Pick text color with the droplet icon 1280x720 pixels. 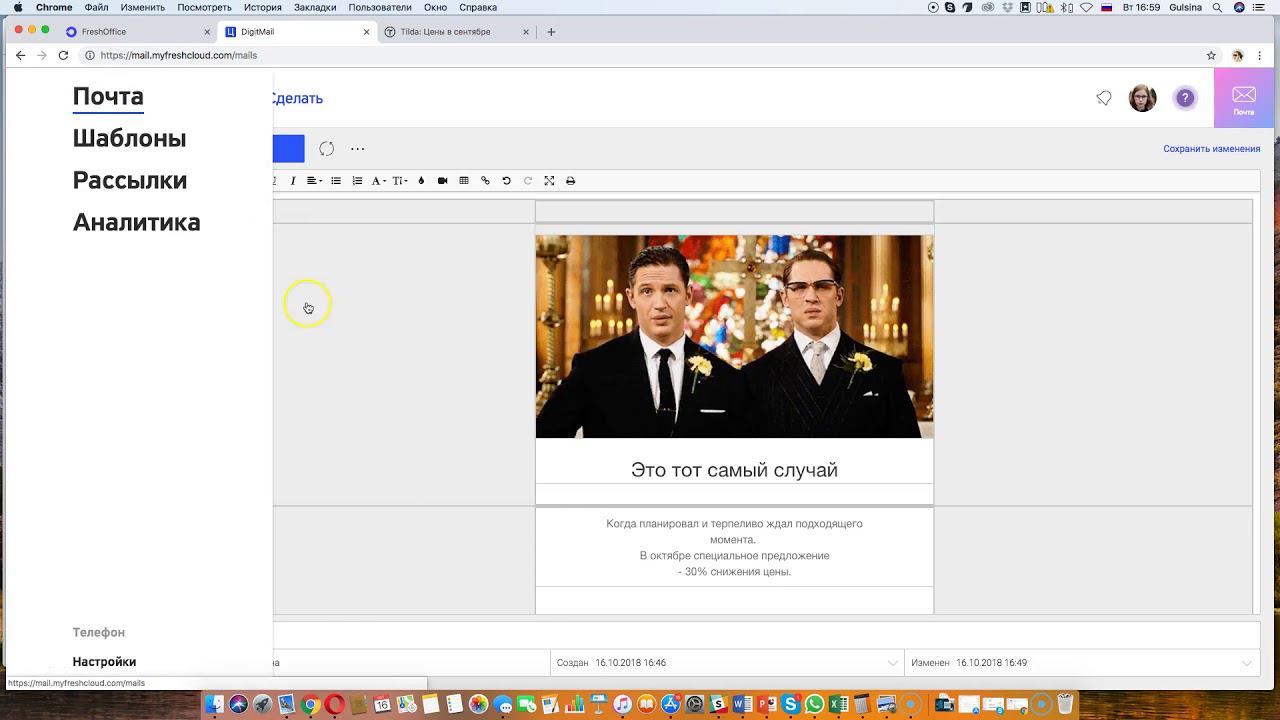click(x=421, y=181)
